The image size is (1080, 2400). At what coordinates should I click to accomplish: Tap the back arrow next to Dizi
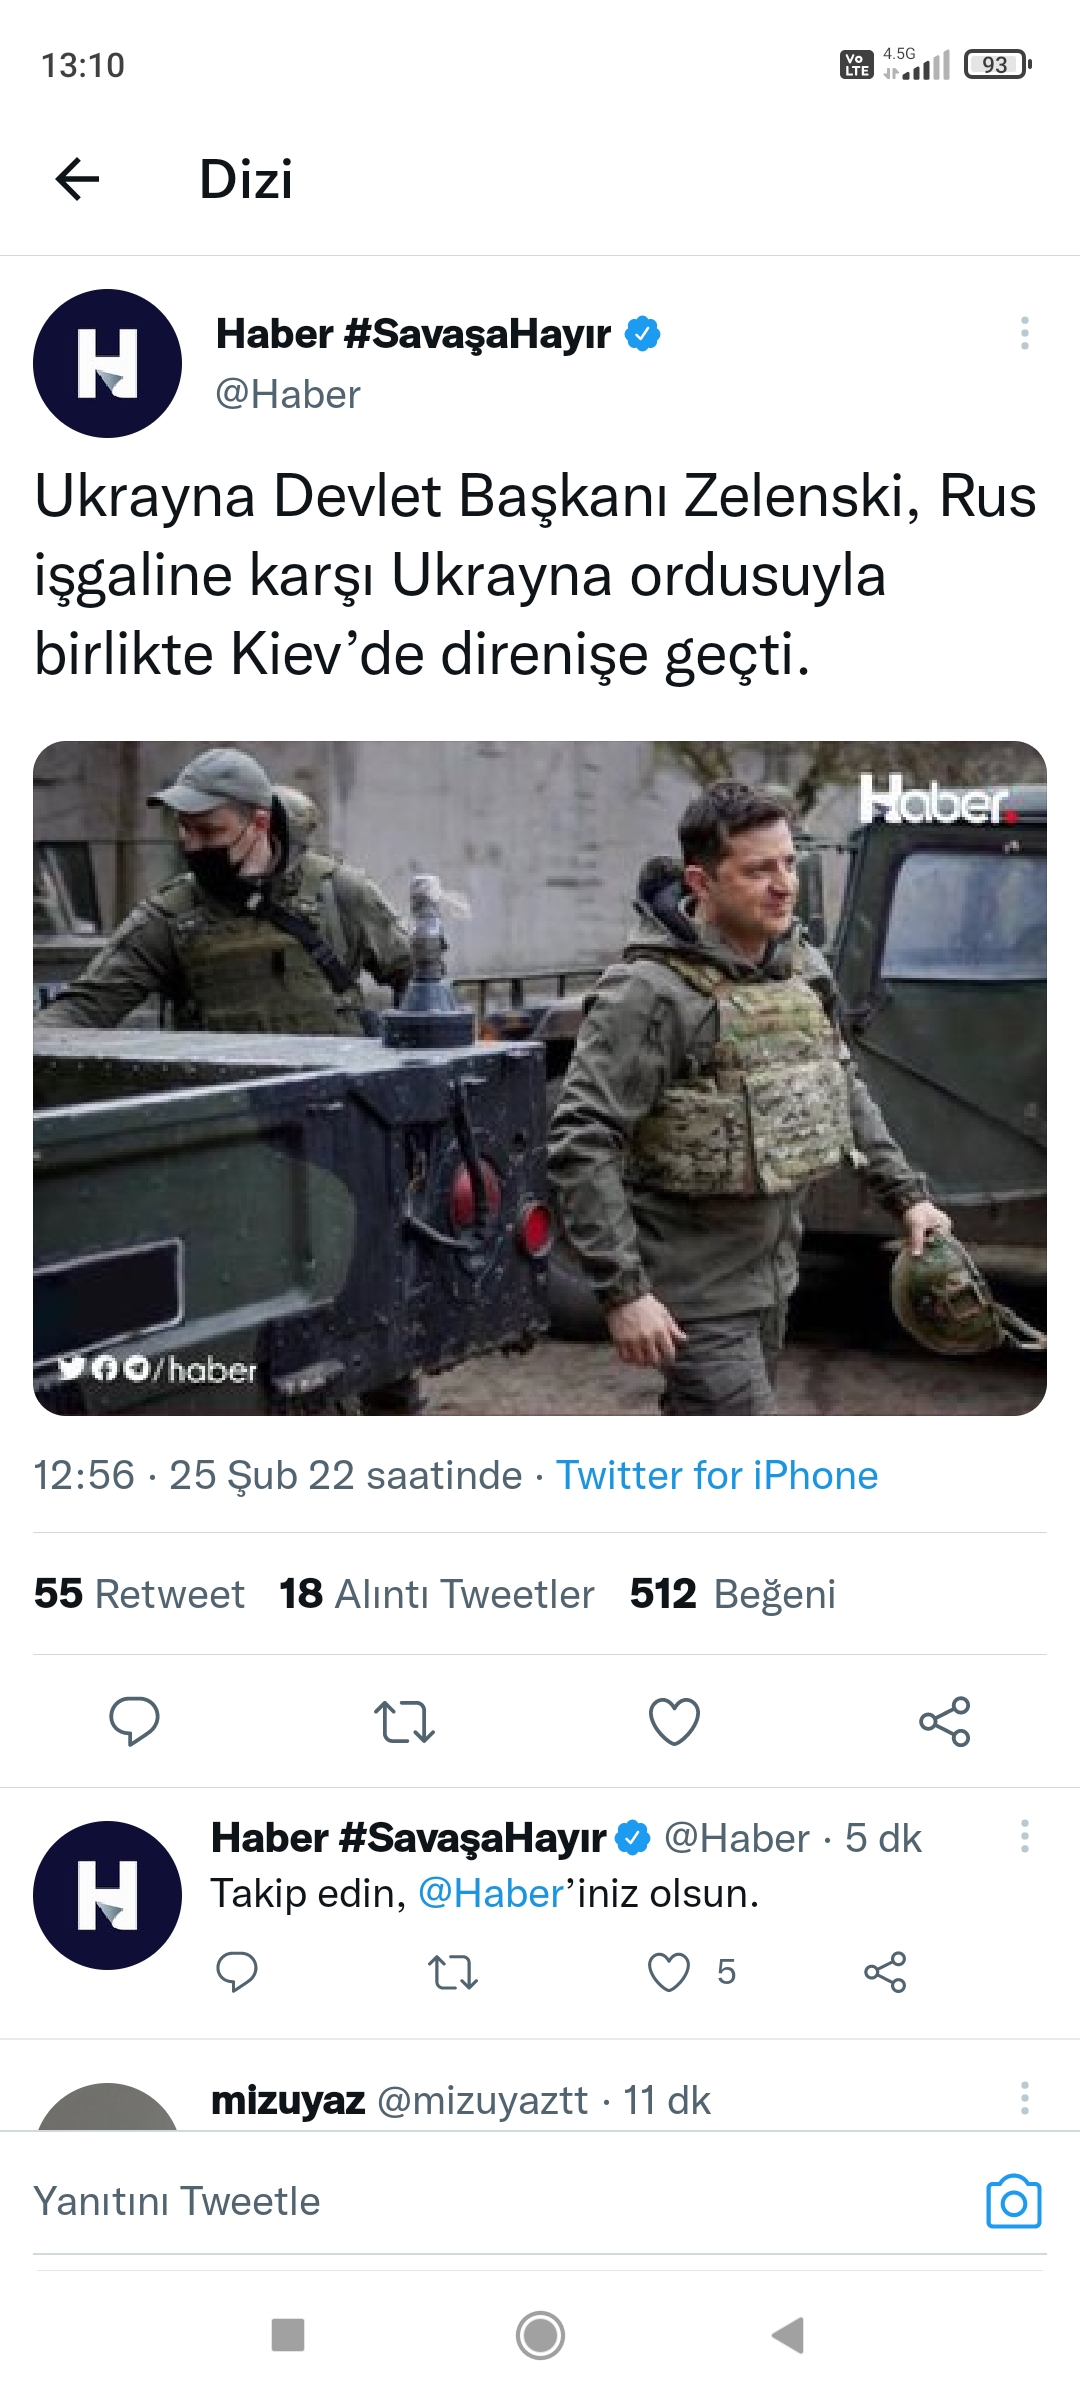click(77, 180)
